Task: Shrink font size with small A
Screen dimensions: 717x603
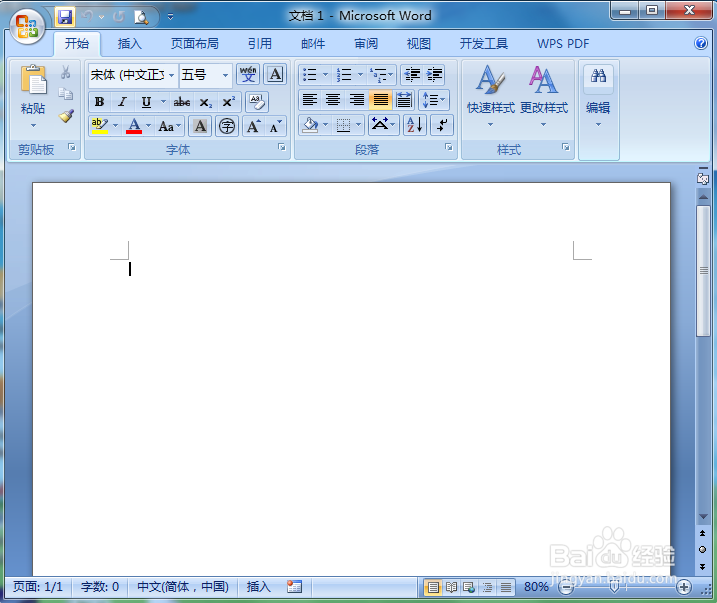Action: [x=275, y=126]
